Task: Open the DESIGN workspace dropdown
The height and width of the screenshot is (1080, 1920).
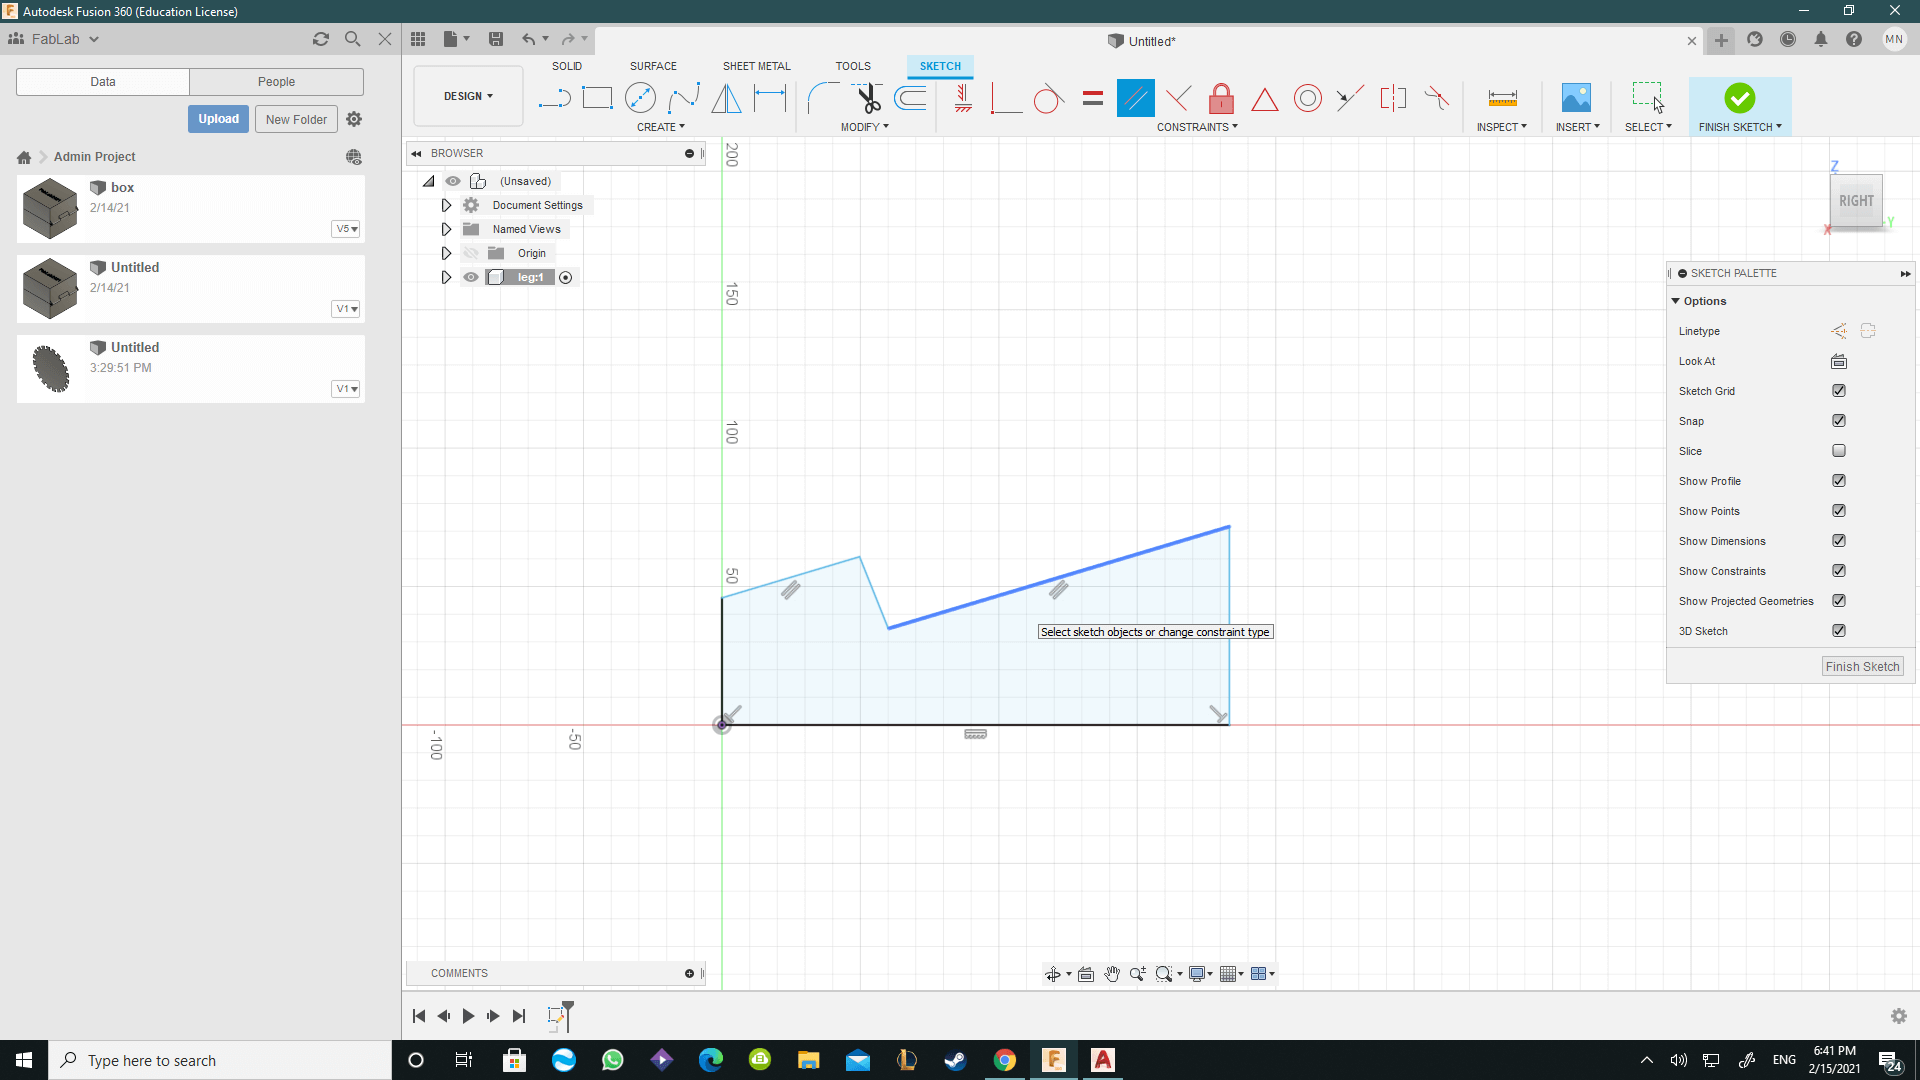Action: (468, 96)
